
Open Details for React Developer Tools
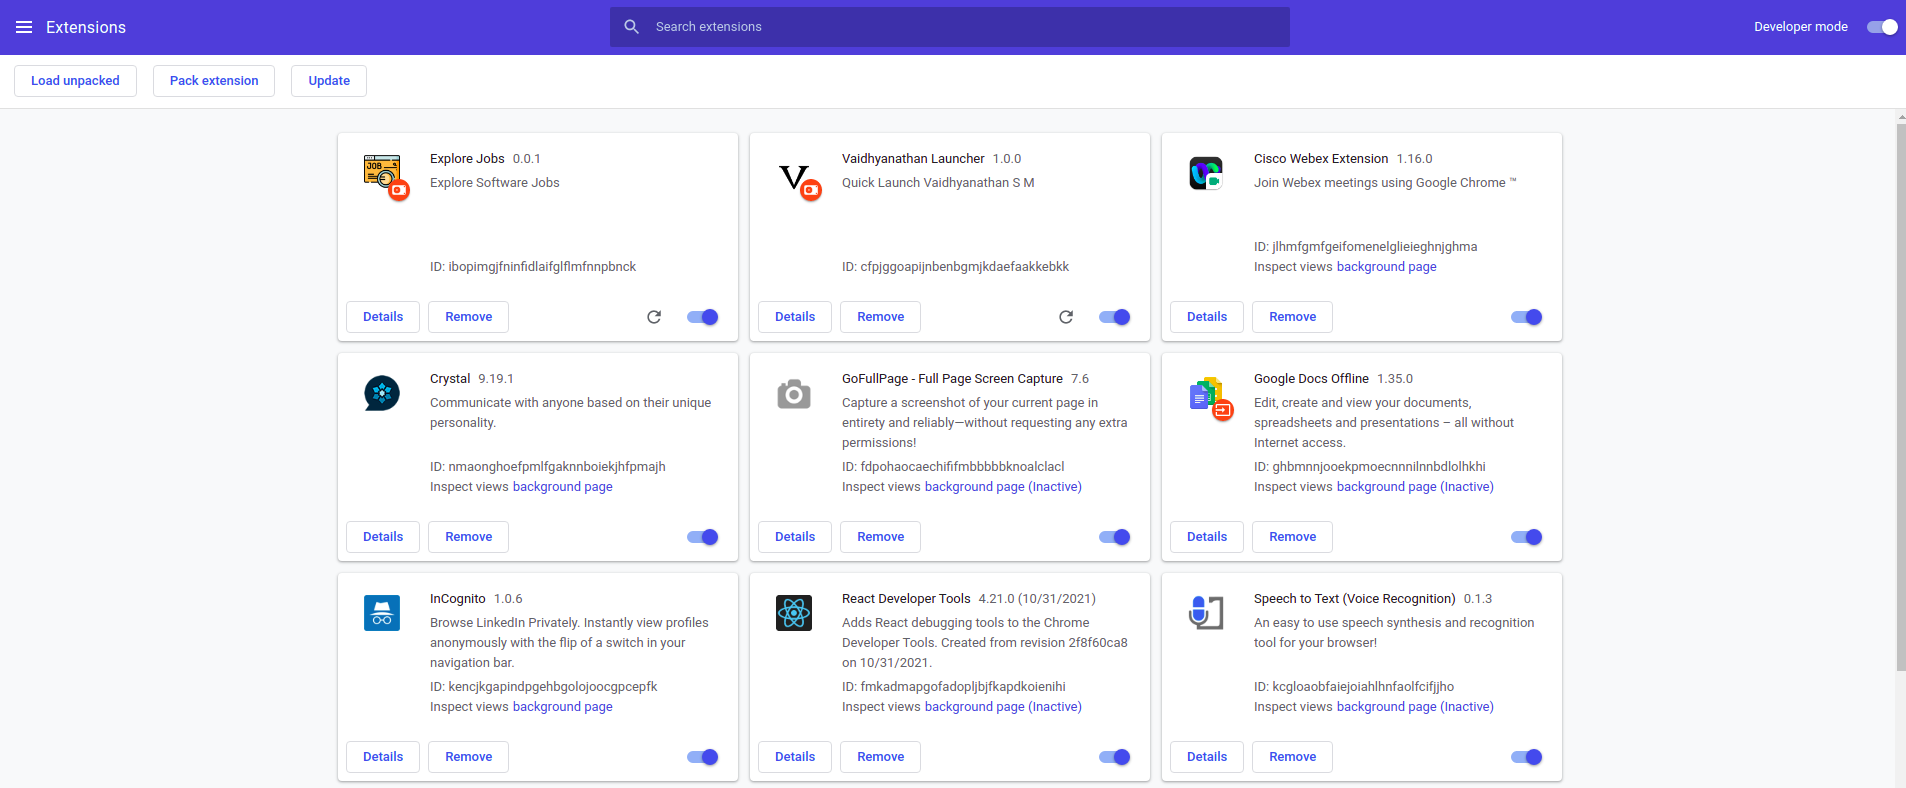click(x=795, y=757)
